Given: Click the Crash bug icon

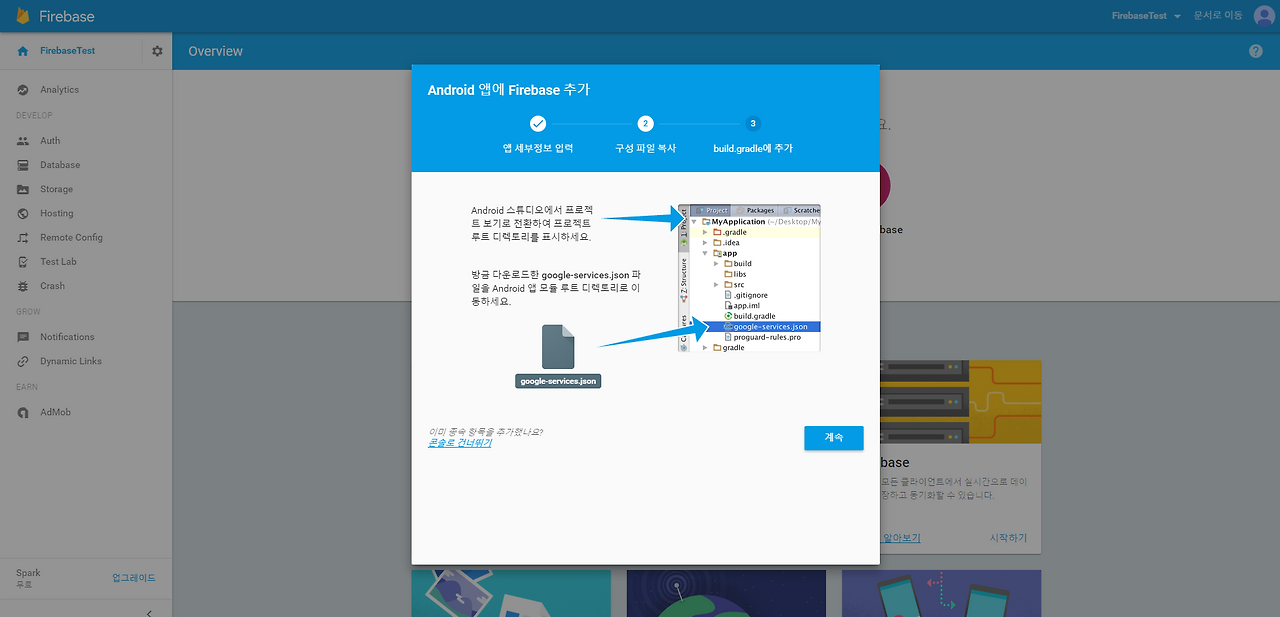Looking at the screenshot, I should coord(23,286).
